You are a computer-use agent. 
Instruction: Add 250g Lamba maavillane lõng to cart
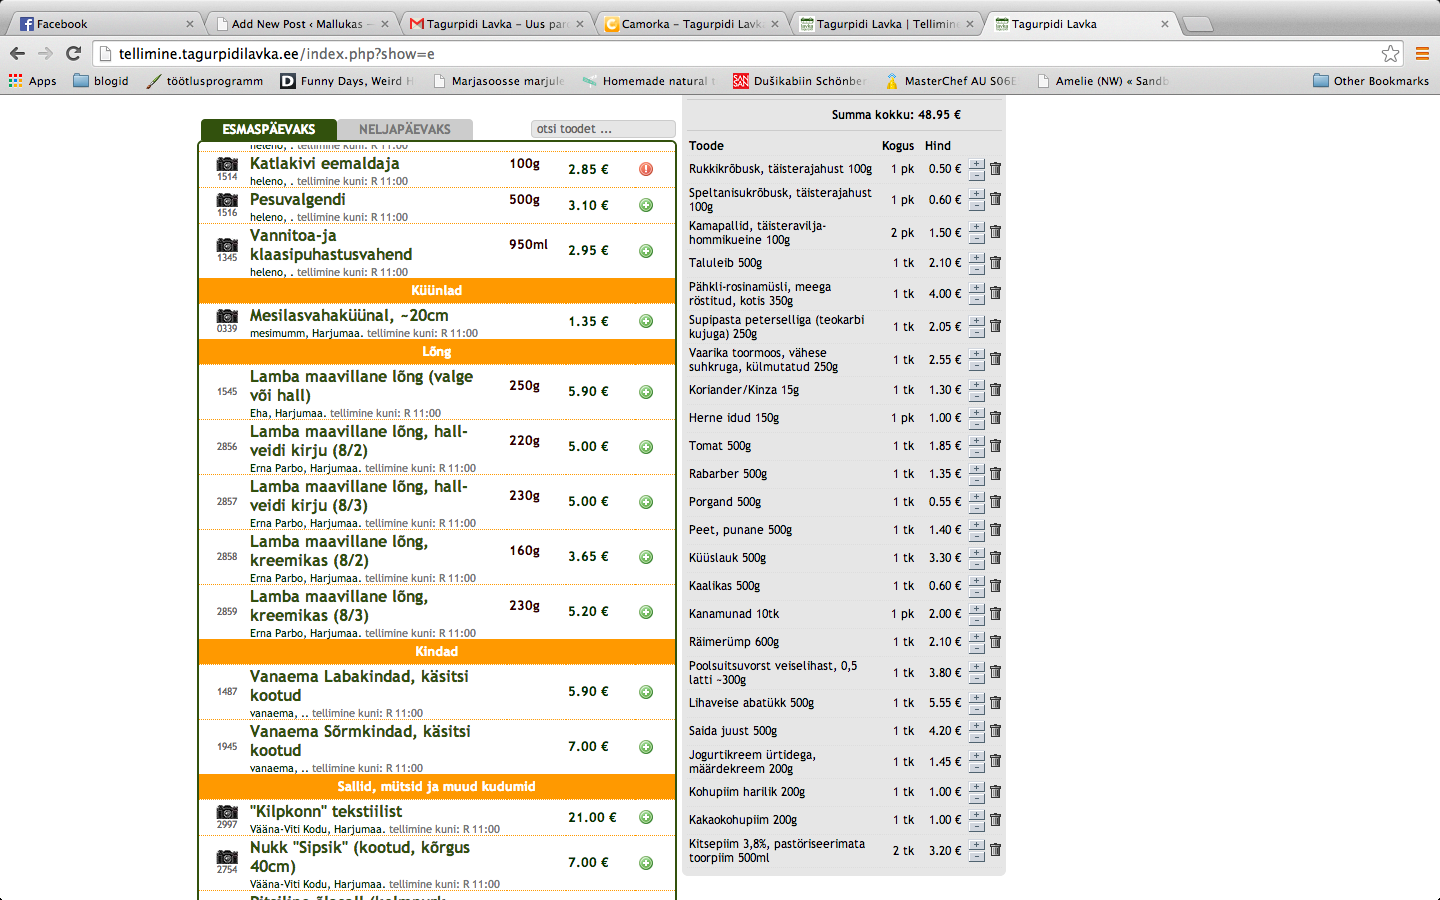(x=646, y=392)
